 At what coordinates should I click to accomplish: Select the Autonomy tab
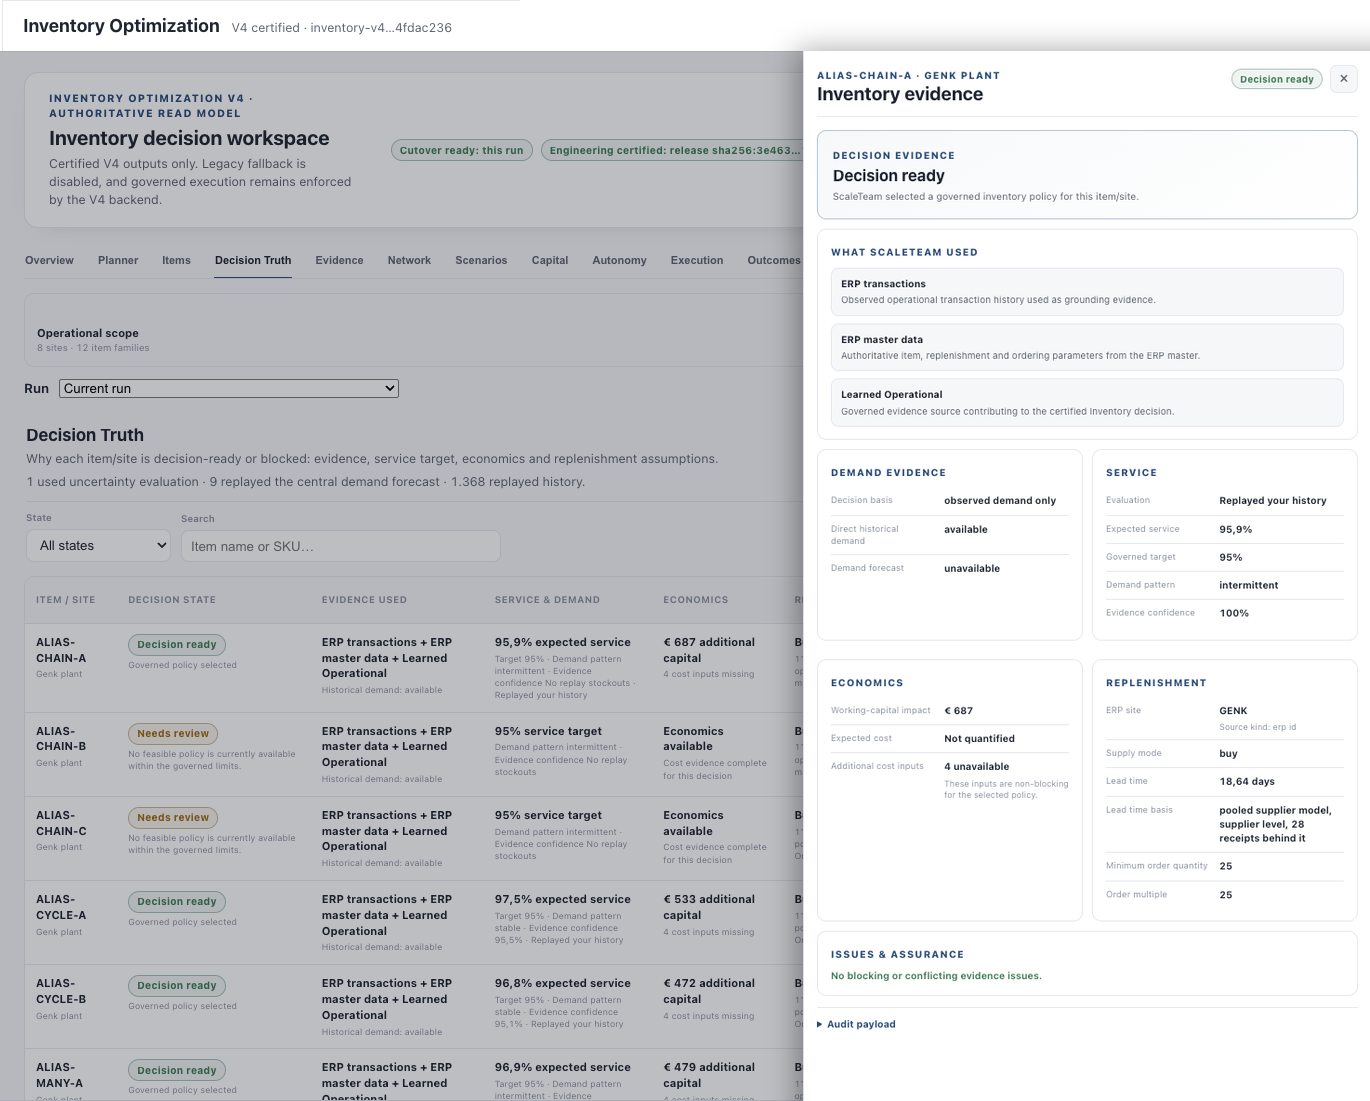[619, 260]
